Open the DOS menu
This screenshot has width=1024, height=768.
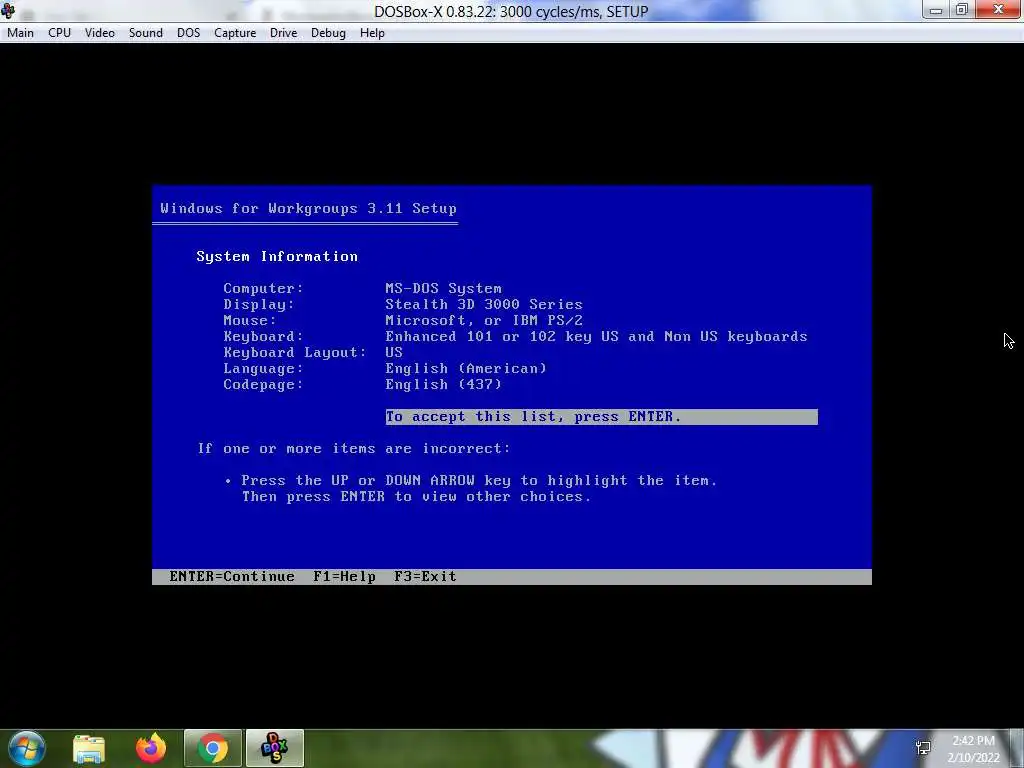tap(188, 33)
